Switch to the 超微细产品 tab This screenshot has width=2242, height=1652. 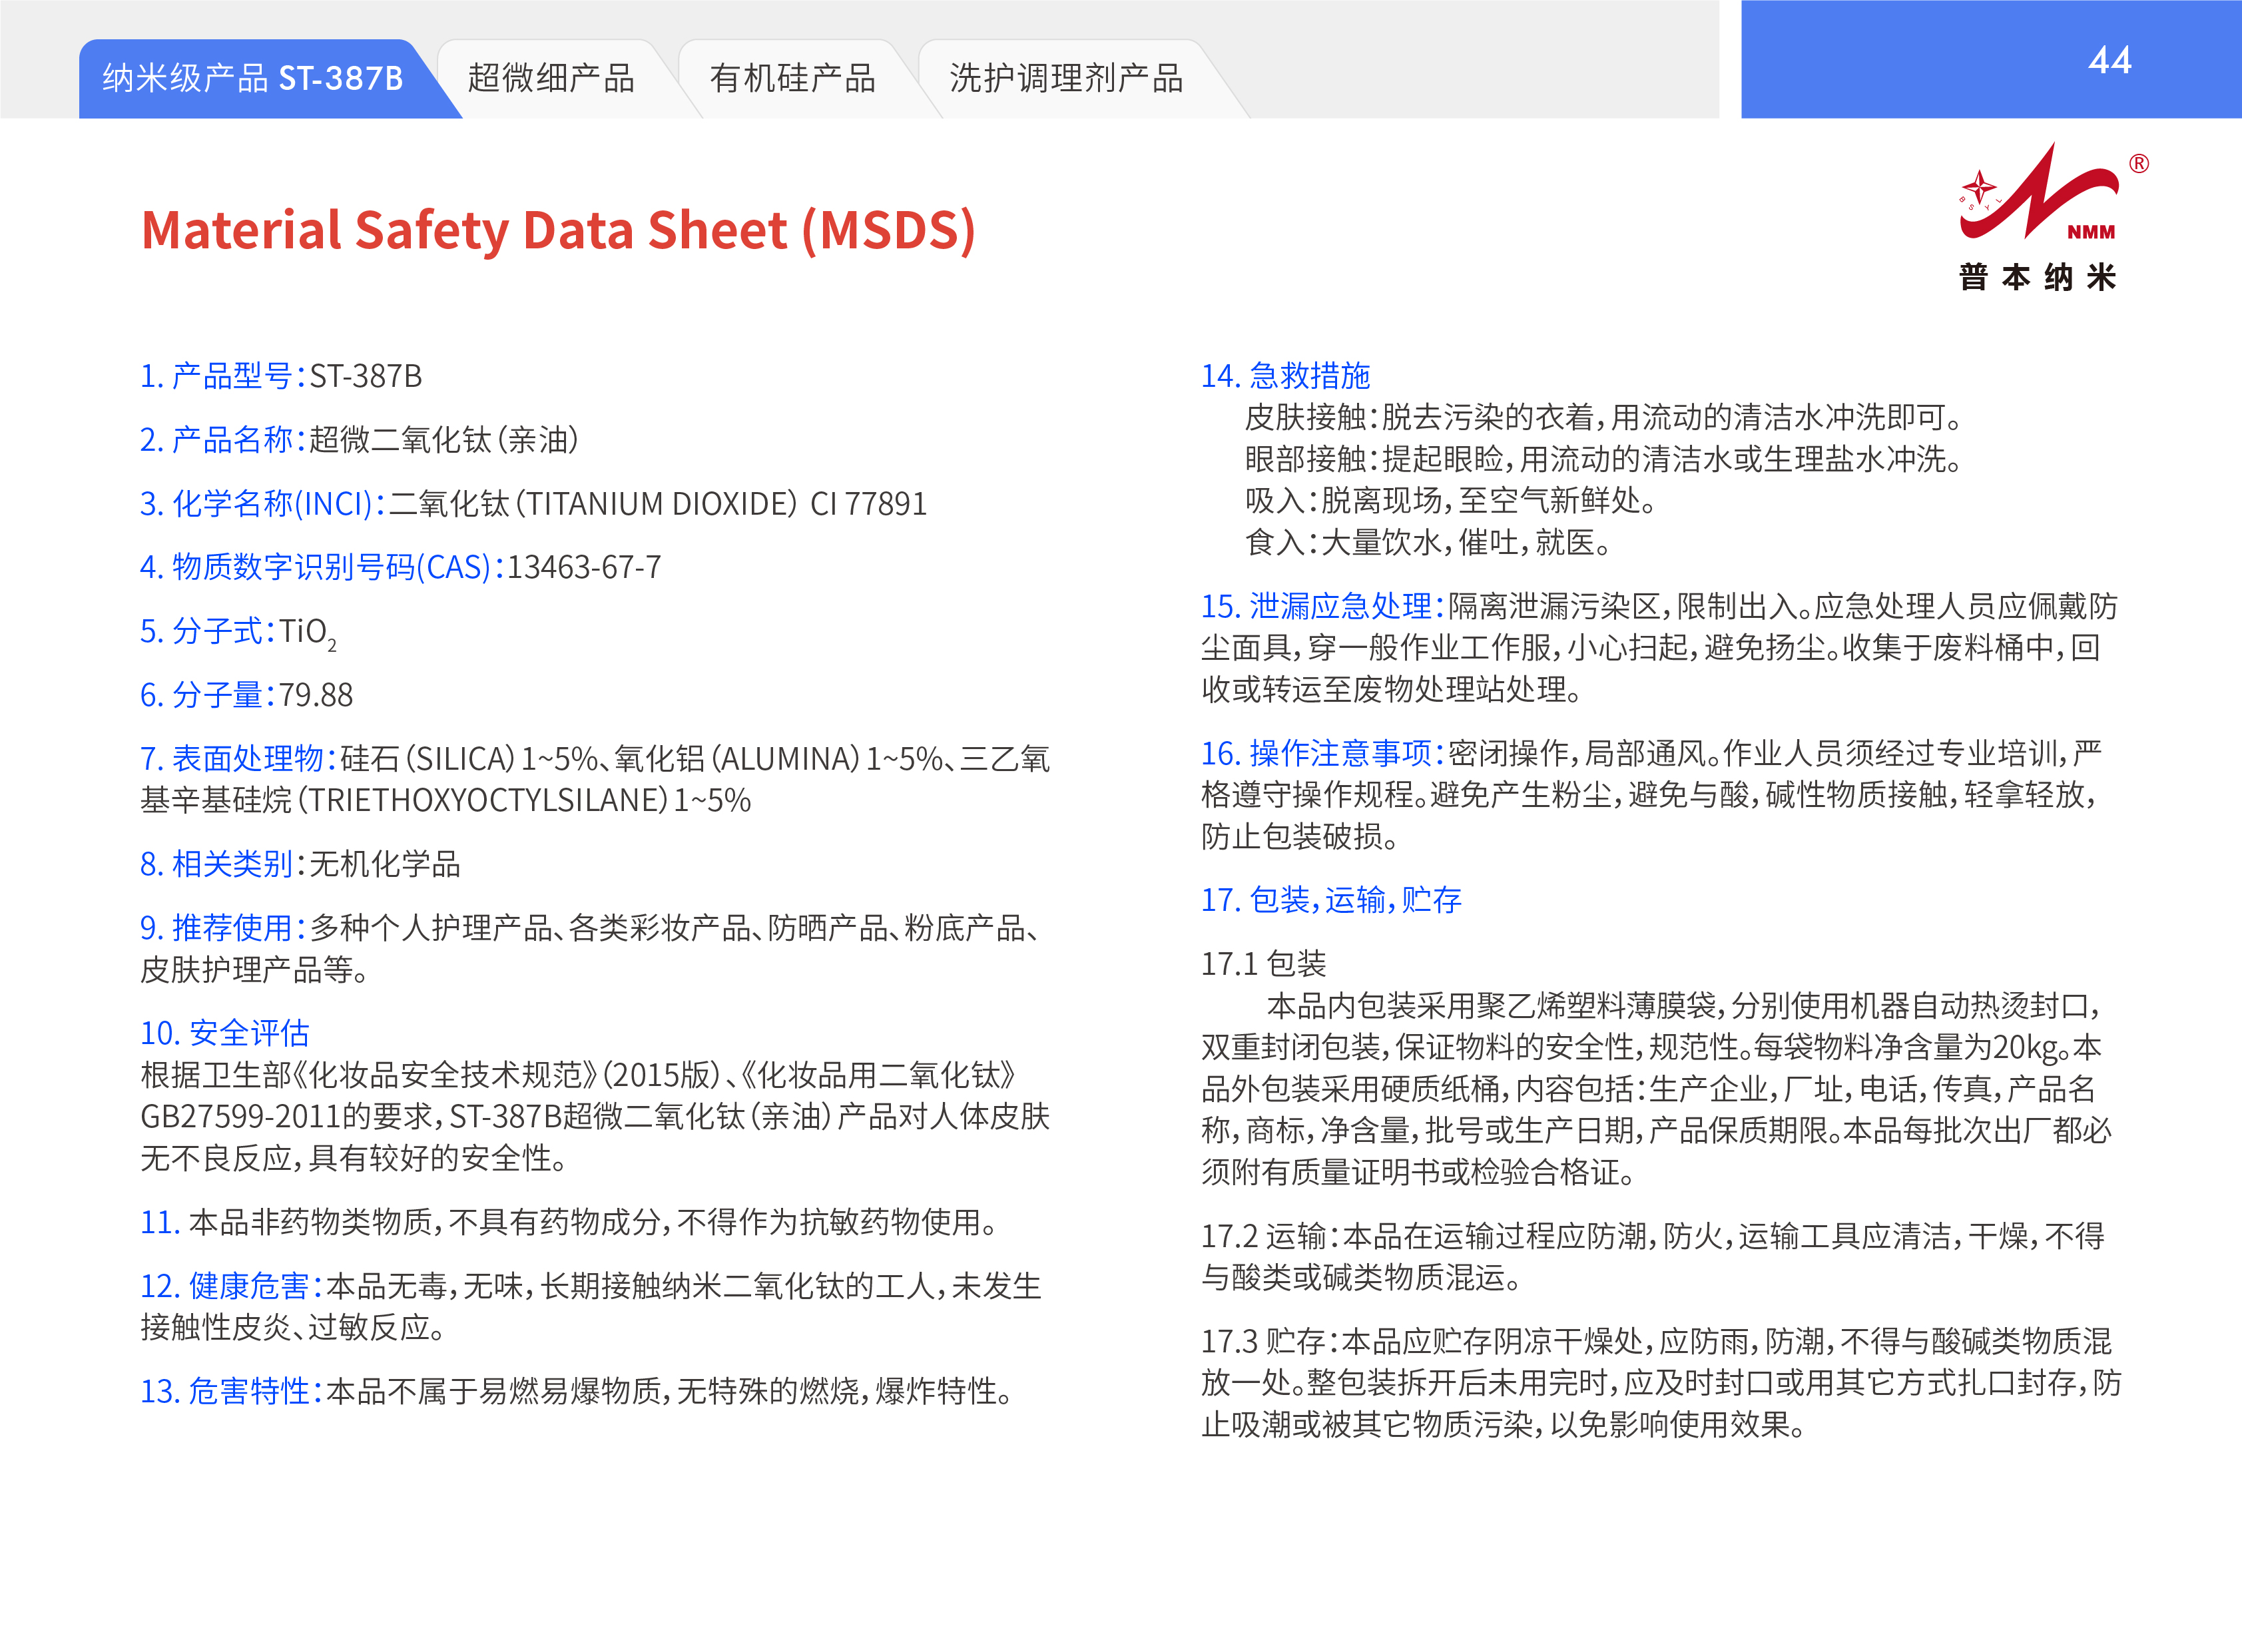[x=551, y=78]
